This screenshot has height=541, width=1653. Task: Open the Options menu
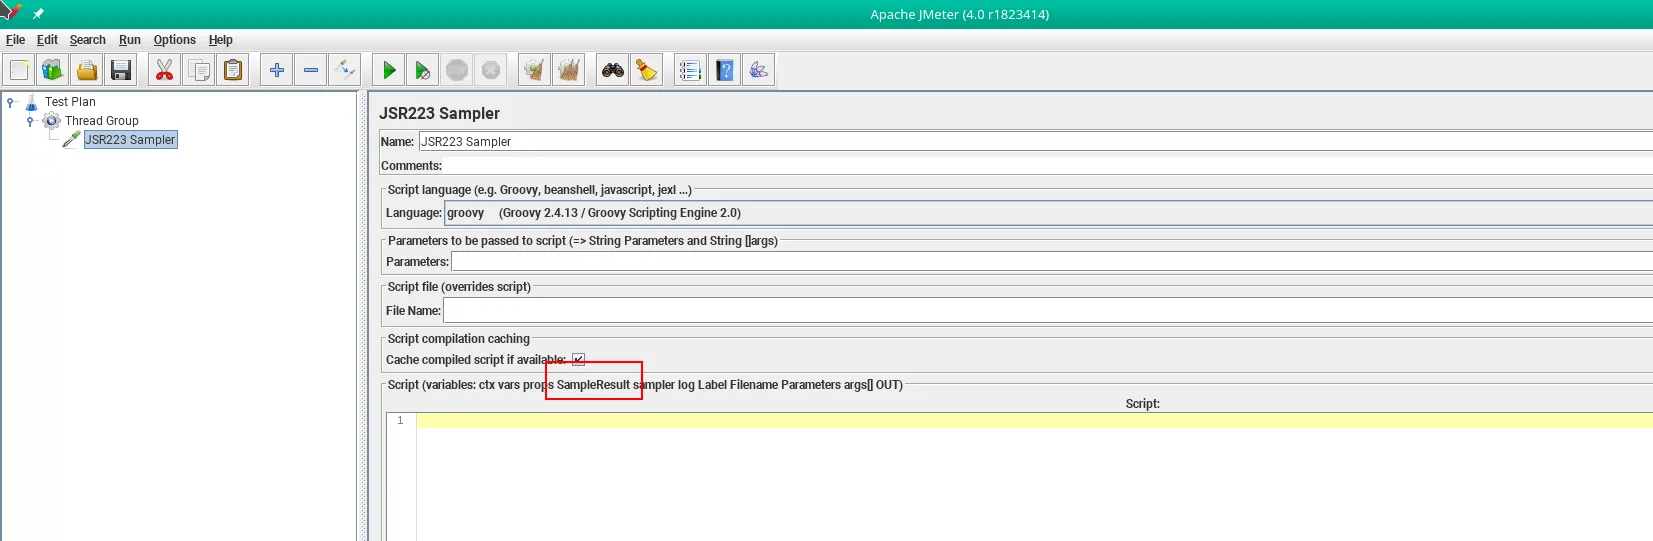pos(175,40)
